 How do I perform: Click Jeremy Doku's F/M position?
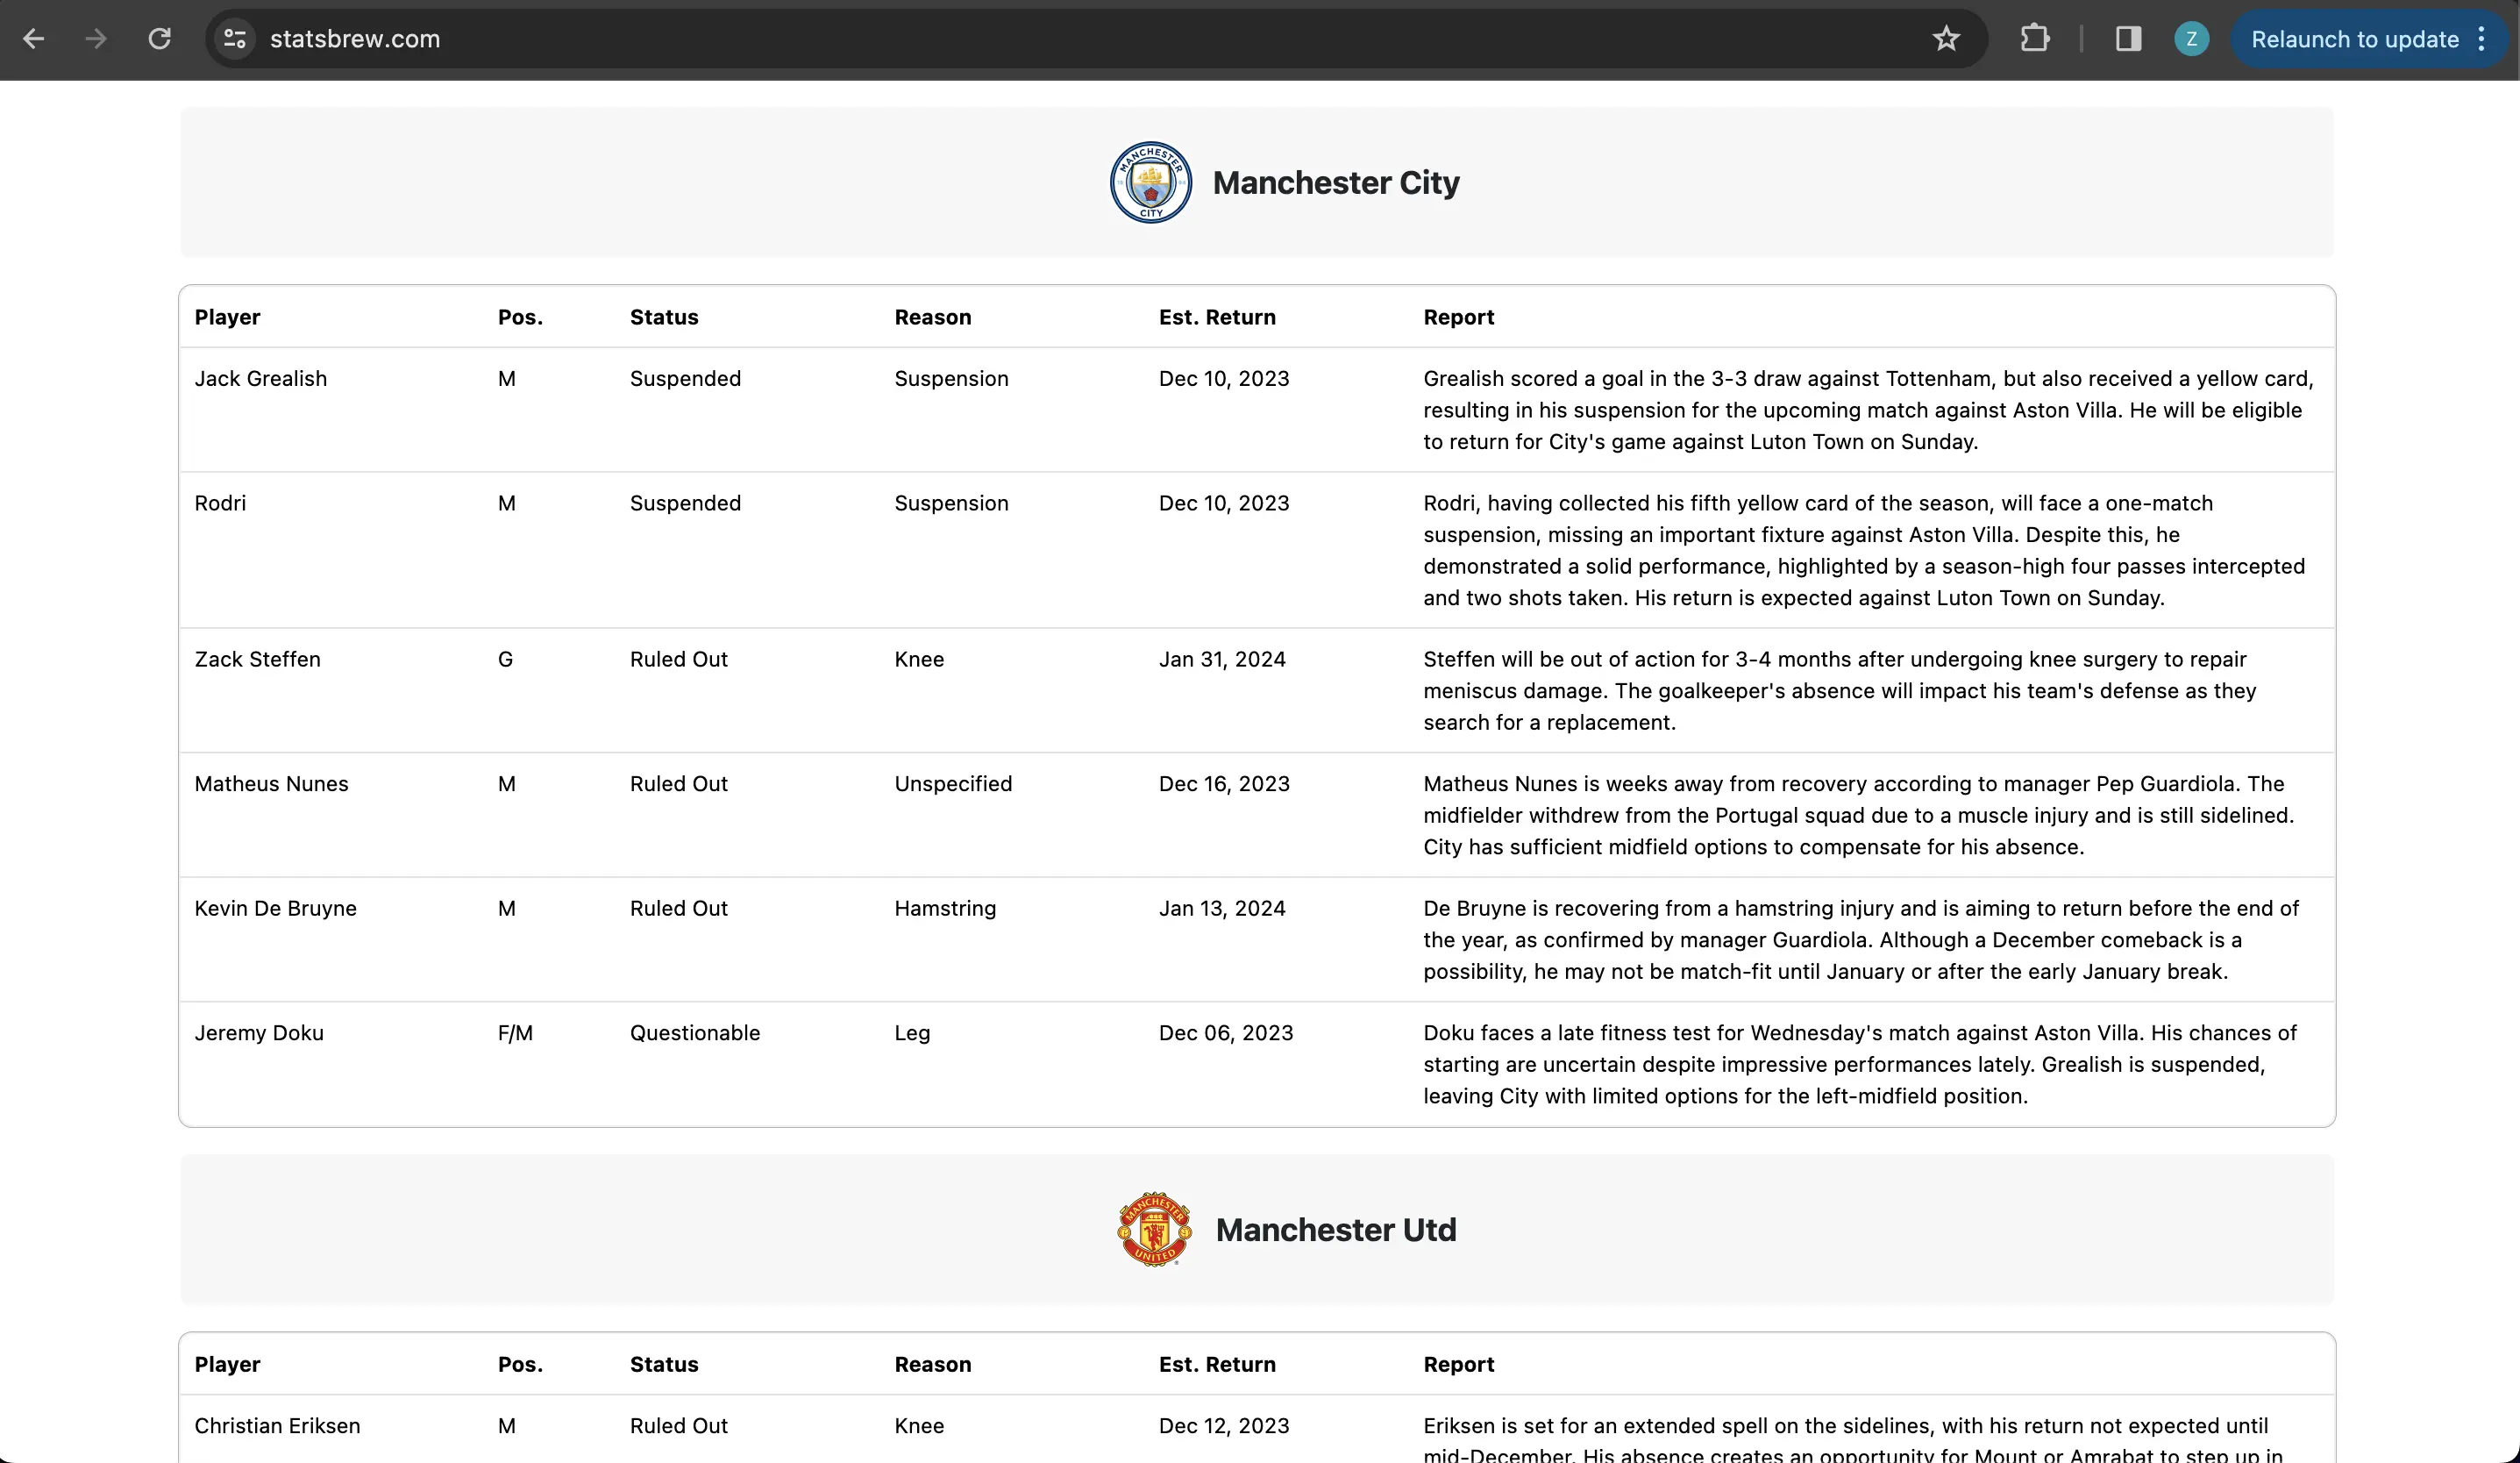[515, 1033]
